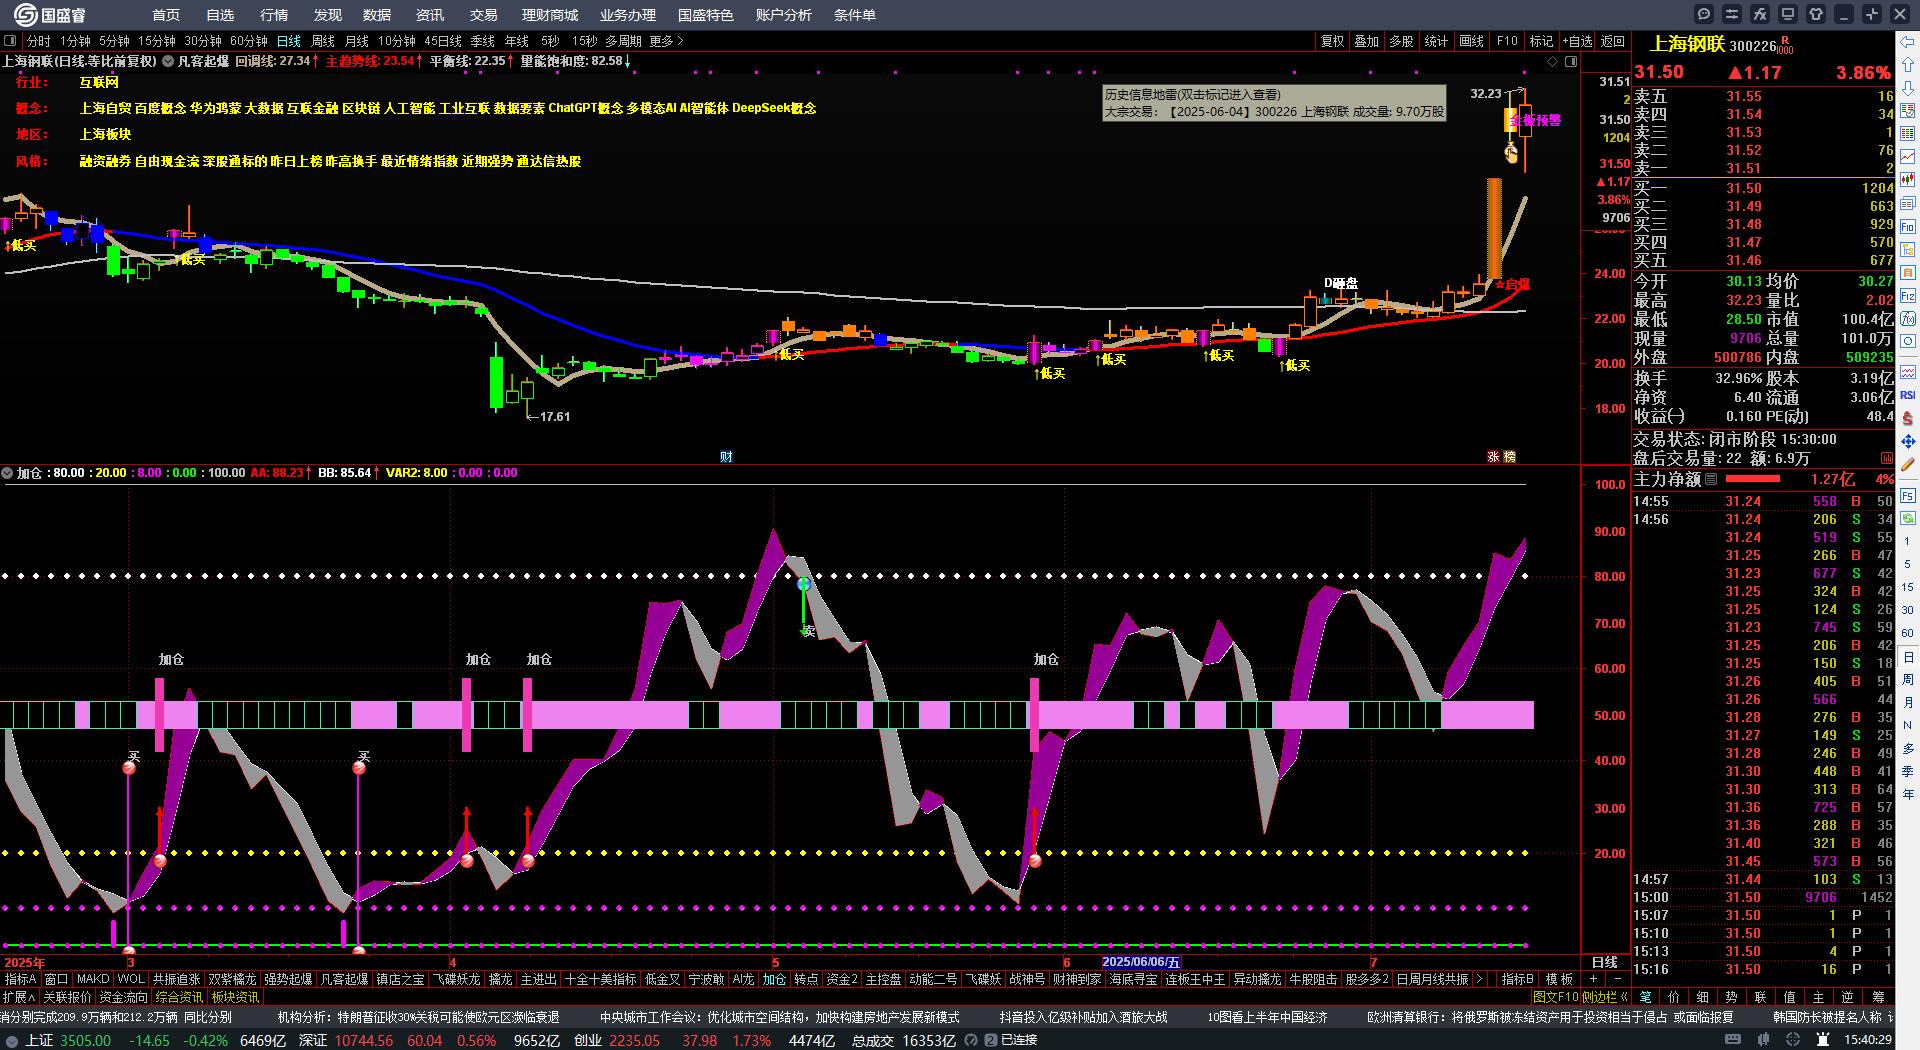Select the 凡客起爆 indicator tab
Image resolution: width=1920 pixels, height=1050 pixels.
point(345,979)
